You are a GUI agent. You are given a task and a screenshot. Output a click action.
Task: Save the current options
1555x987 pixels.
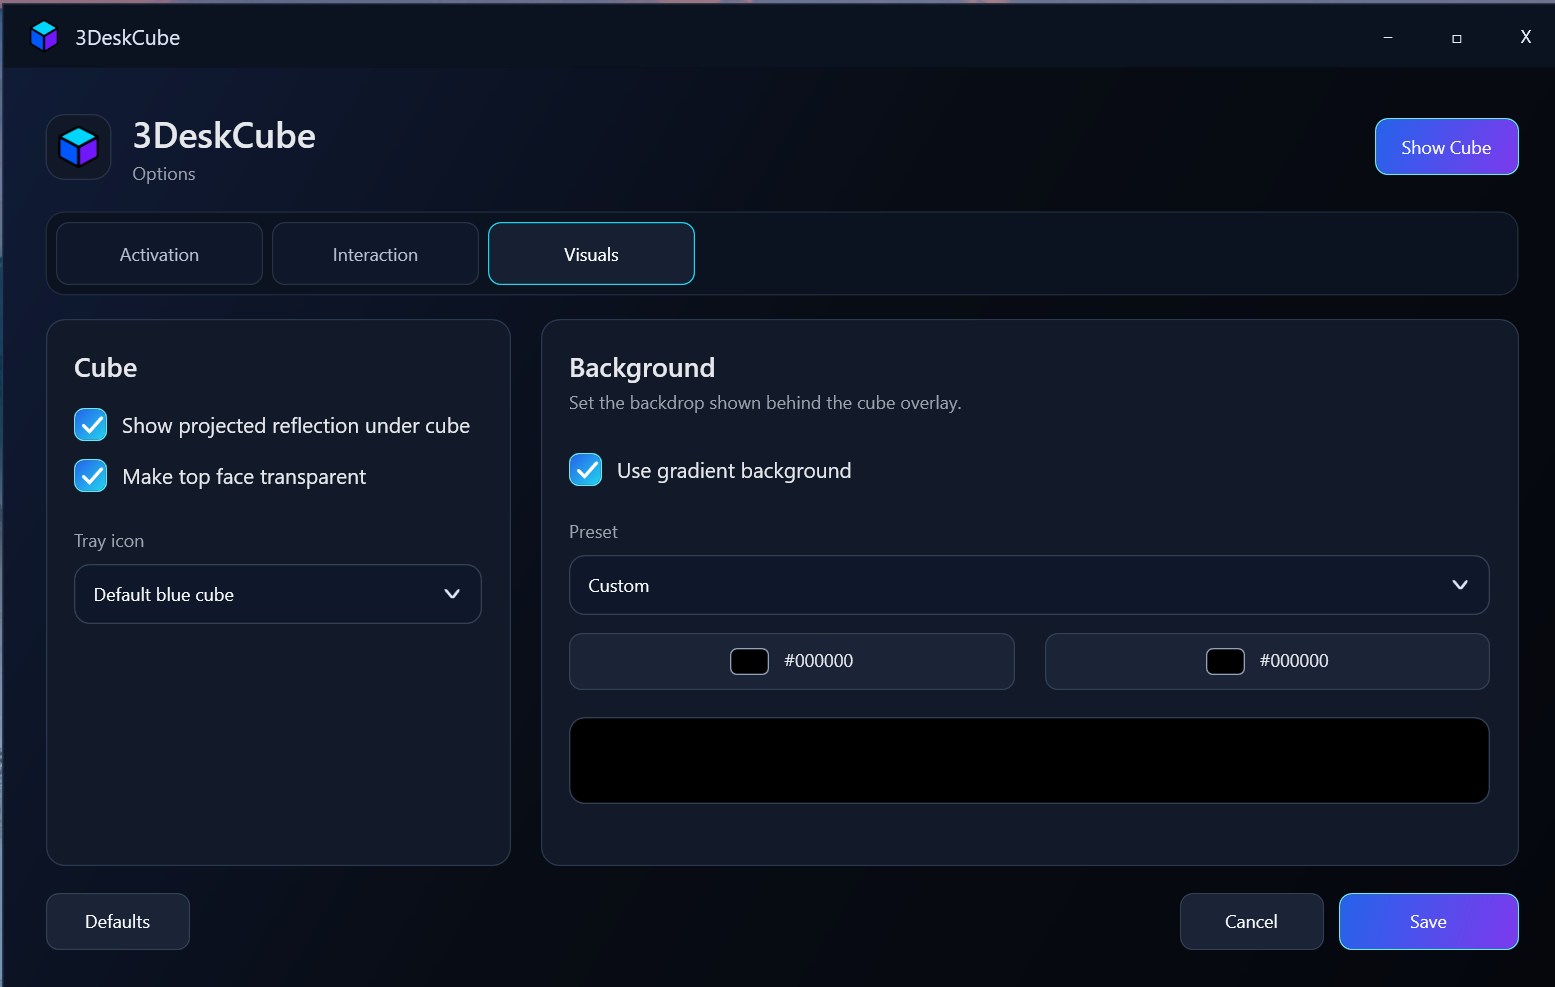(1428, 921)
